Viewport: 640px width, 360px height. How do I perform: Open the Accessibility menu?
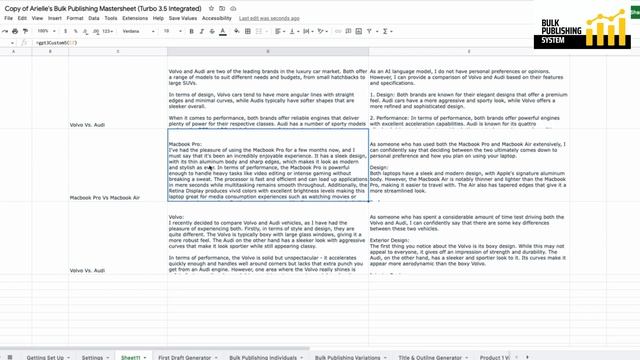(217, 18)
